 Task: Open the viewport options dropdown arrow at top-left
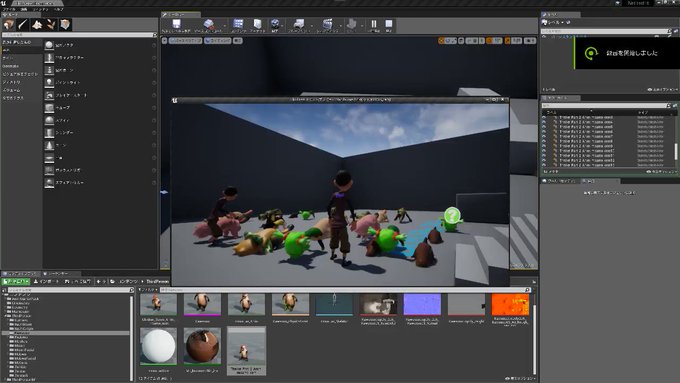coord(164,41)
